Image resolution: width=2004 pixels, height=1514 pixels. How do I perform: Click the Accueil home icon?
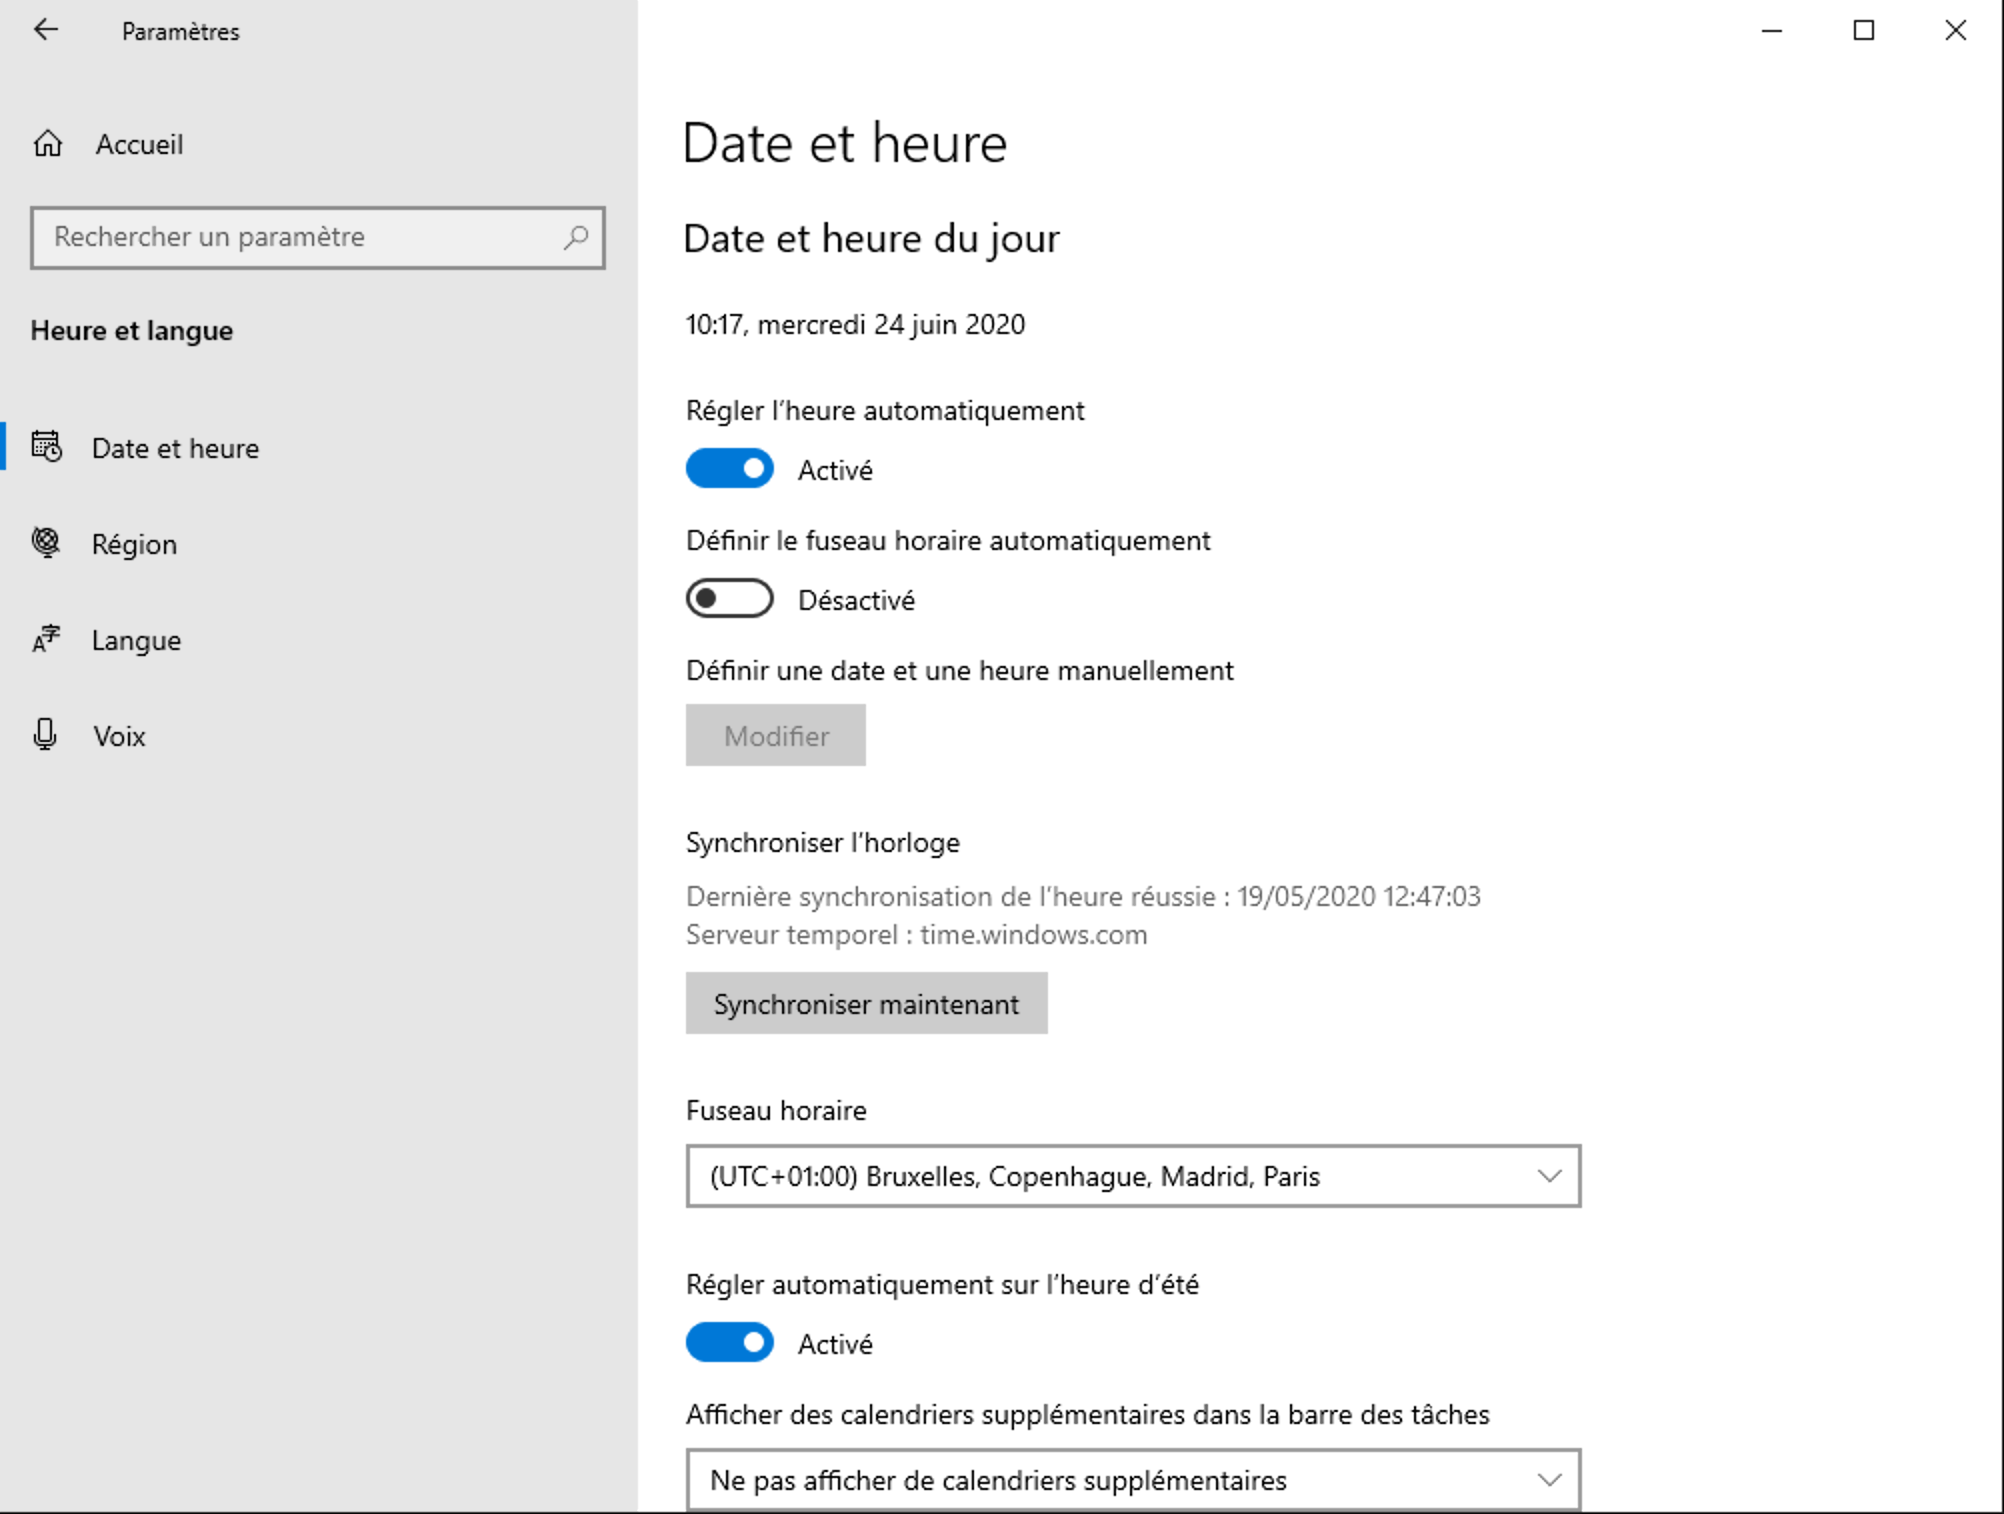coord(48,144)
